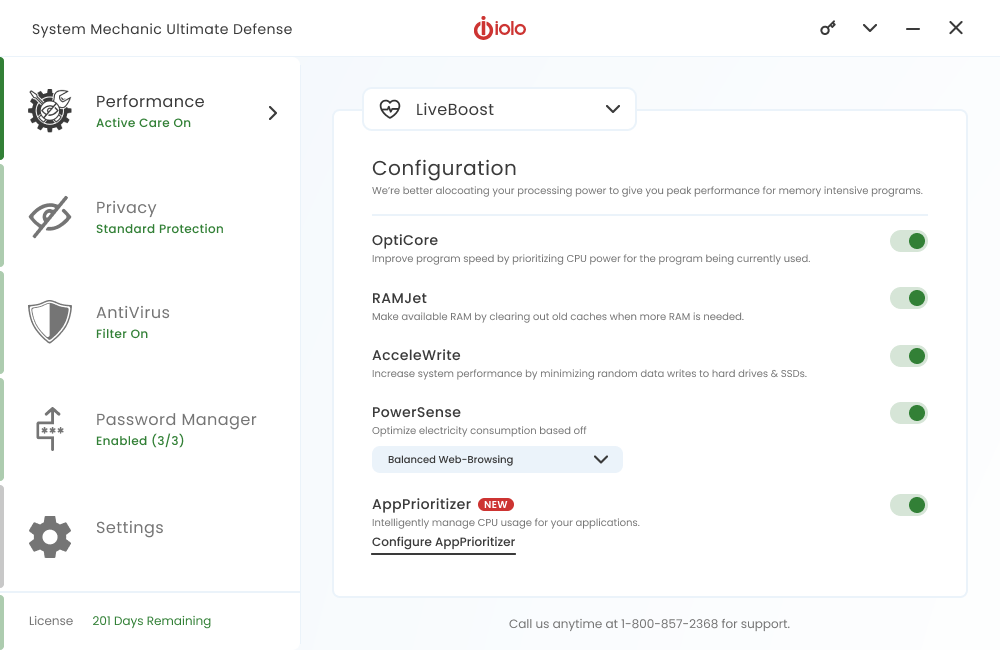Open Password Manager section
Viewport: 1000px width, 650px height.
point(152,429)
